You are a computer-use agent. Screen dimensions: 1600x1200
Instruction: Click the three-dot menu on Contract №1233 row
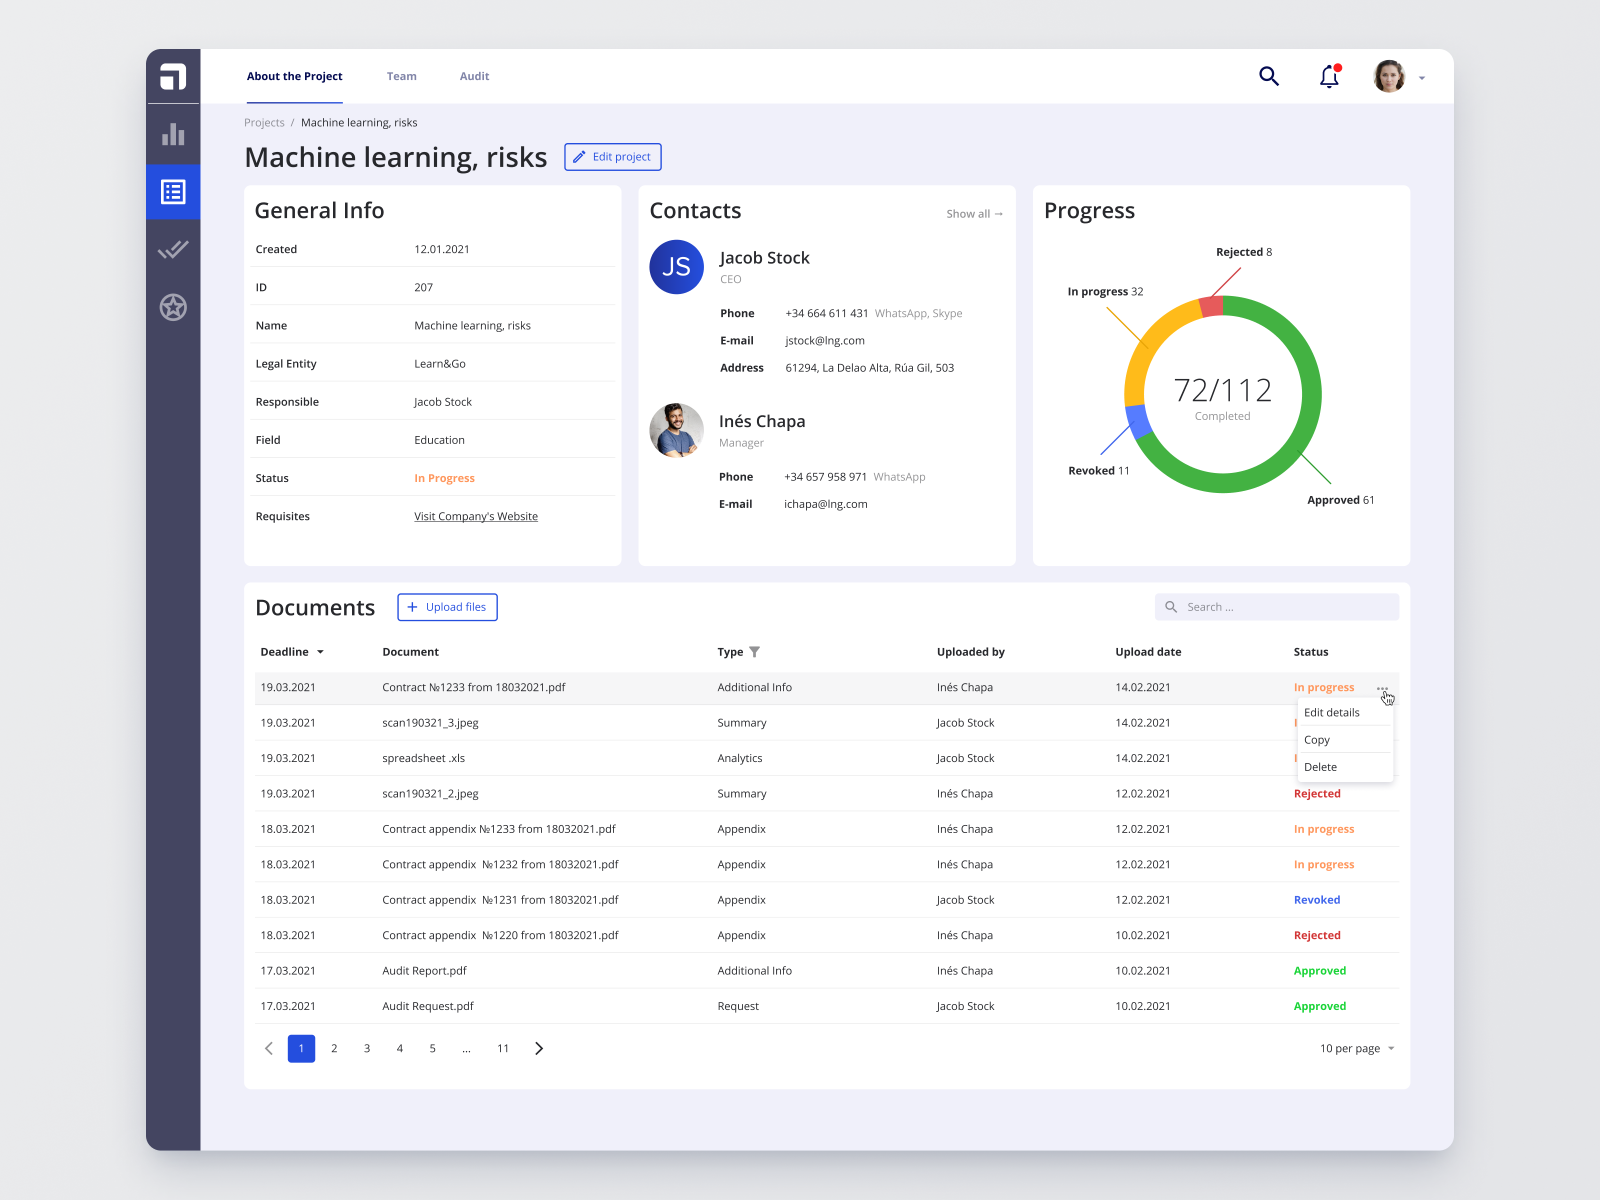click(x=1384, y=690)
